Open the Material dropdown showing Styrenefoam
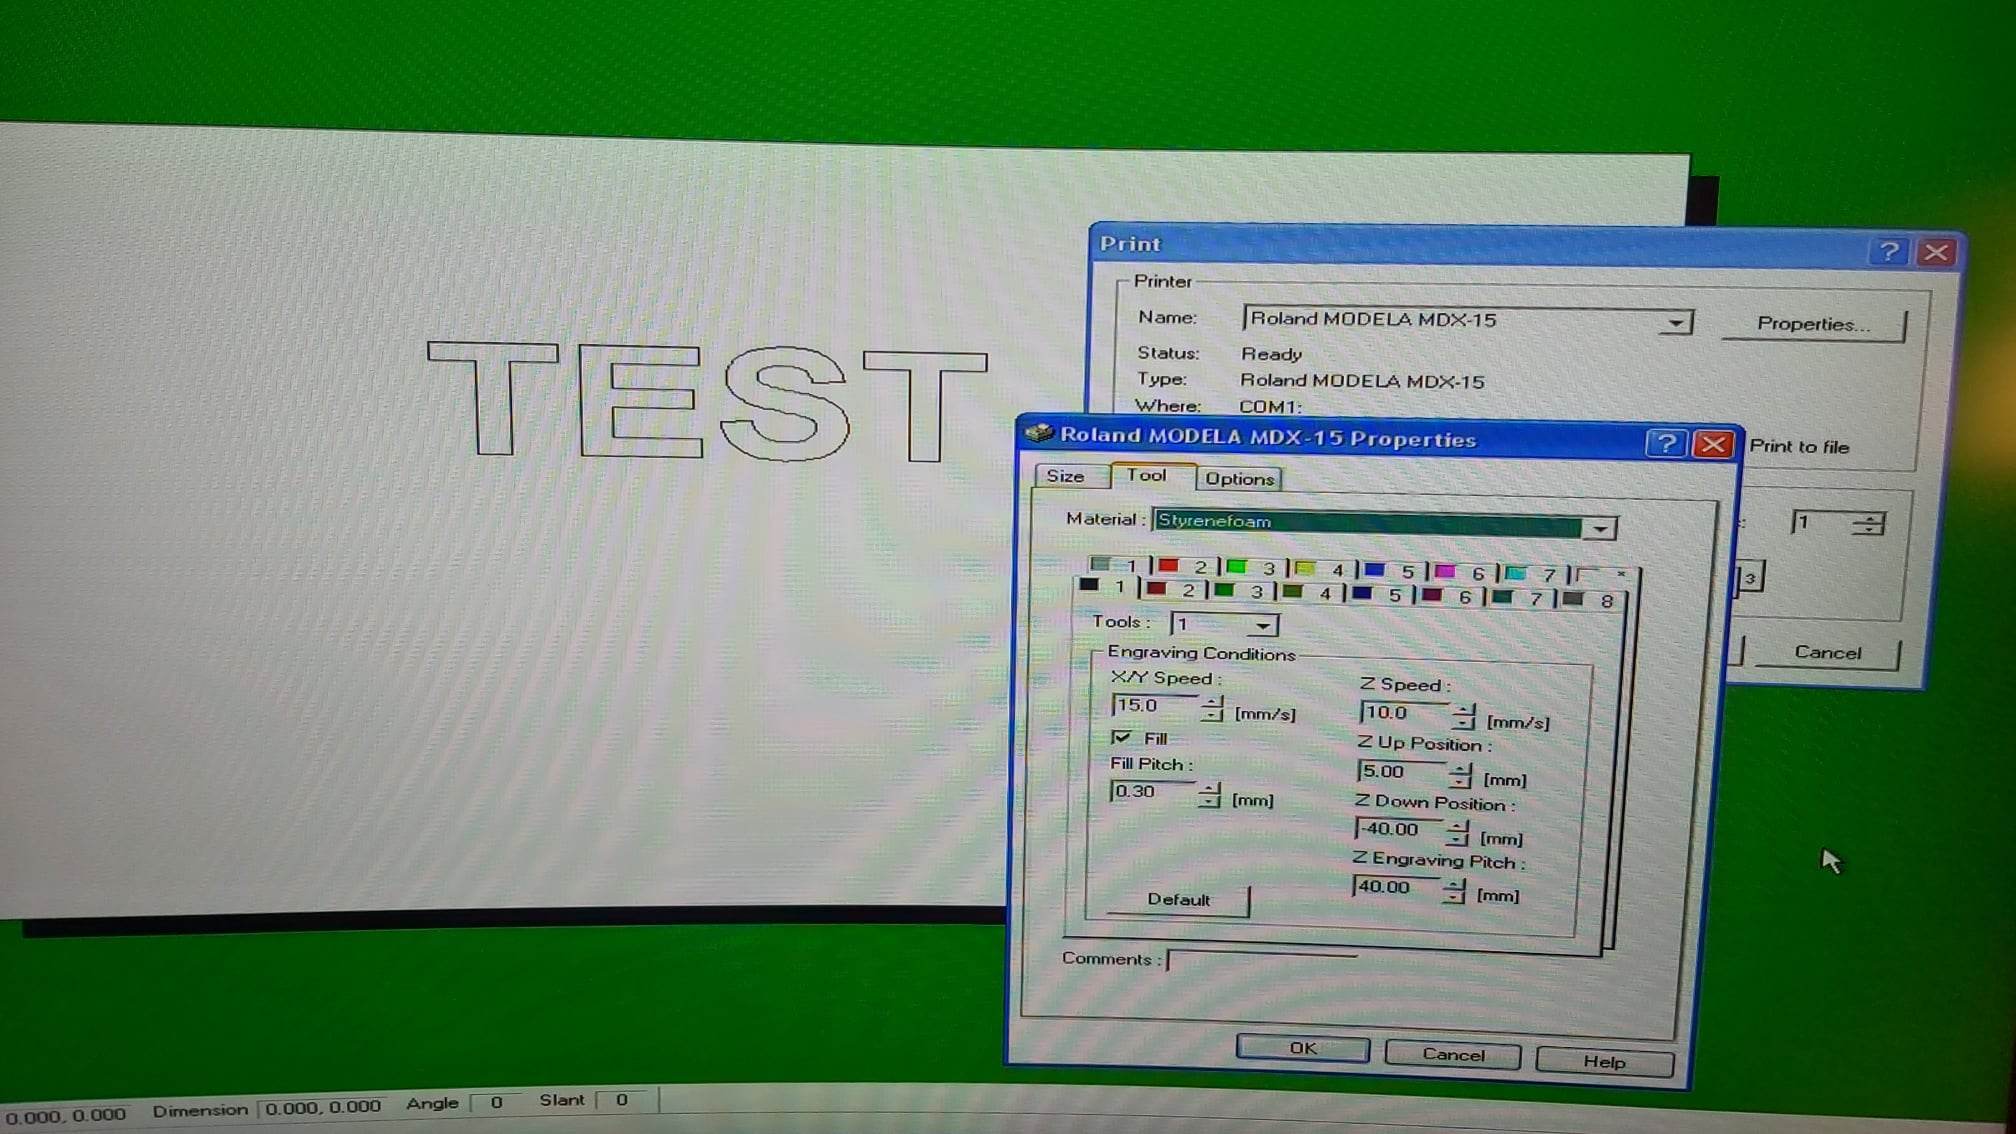The image size is (2016, 1134). tap(1599, 528)
